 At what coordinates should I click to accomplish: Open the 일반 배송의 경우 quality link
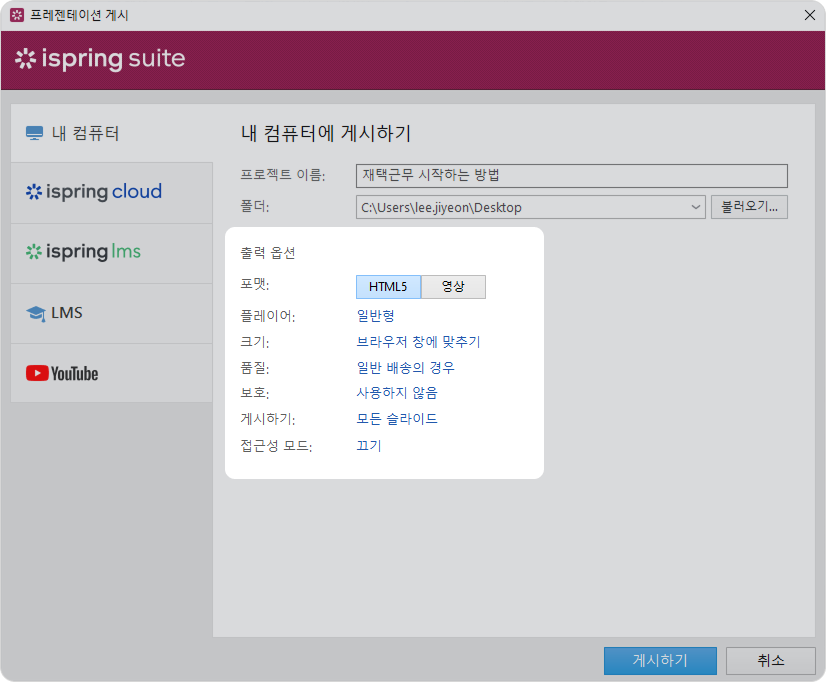coord(405,368)
